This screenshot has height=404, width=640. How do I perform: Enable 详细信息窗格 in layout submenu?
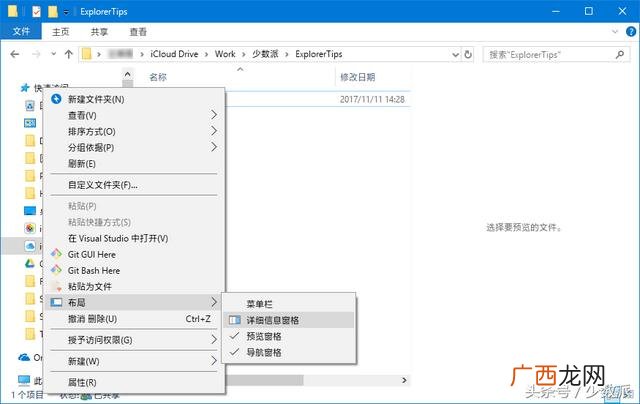pos(289,320)
